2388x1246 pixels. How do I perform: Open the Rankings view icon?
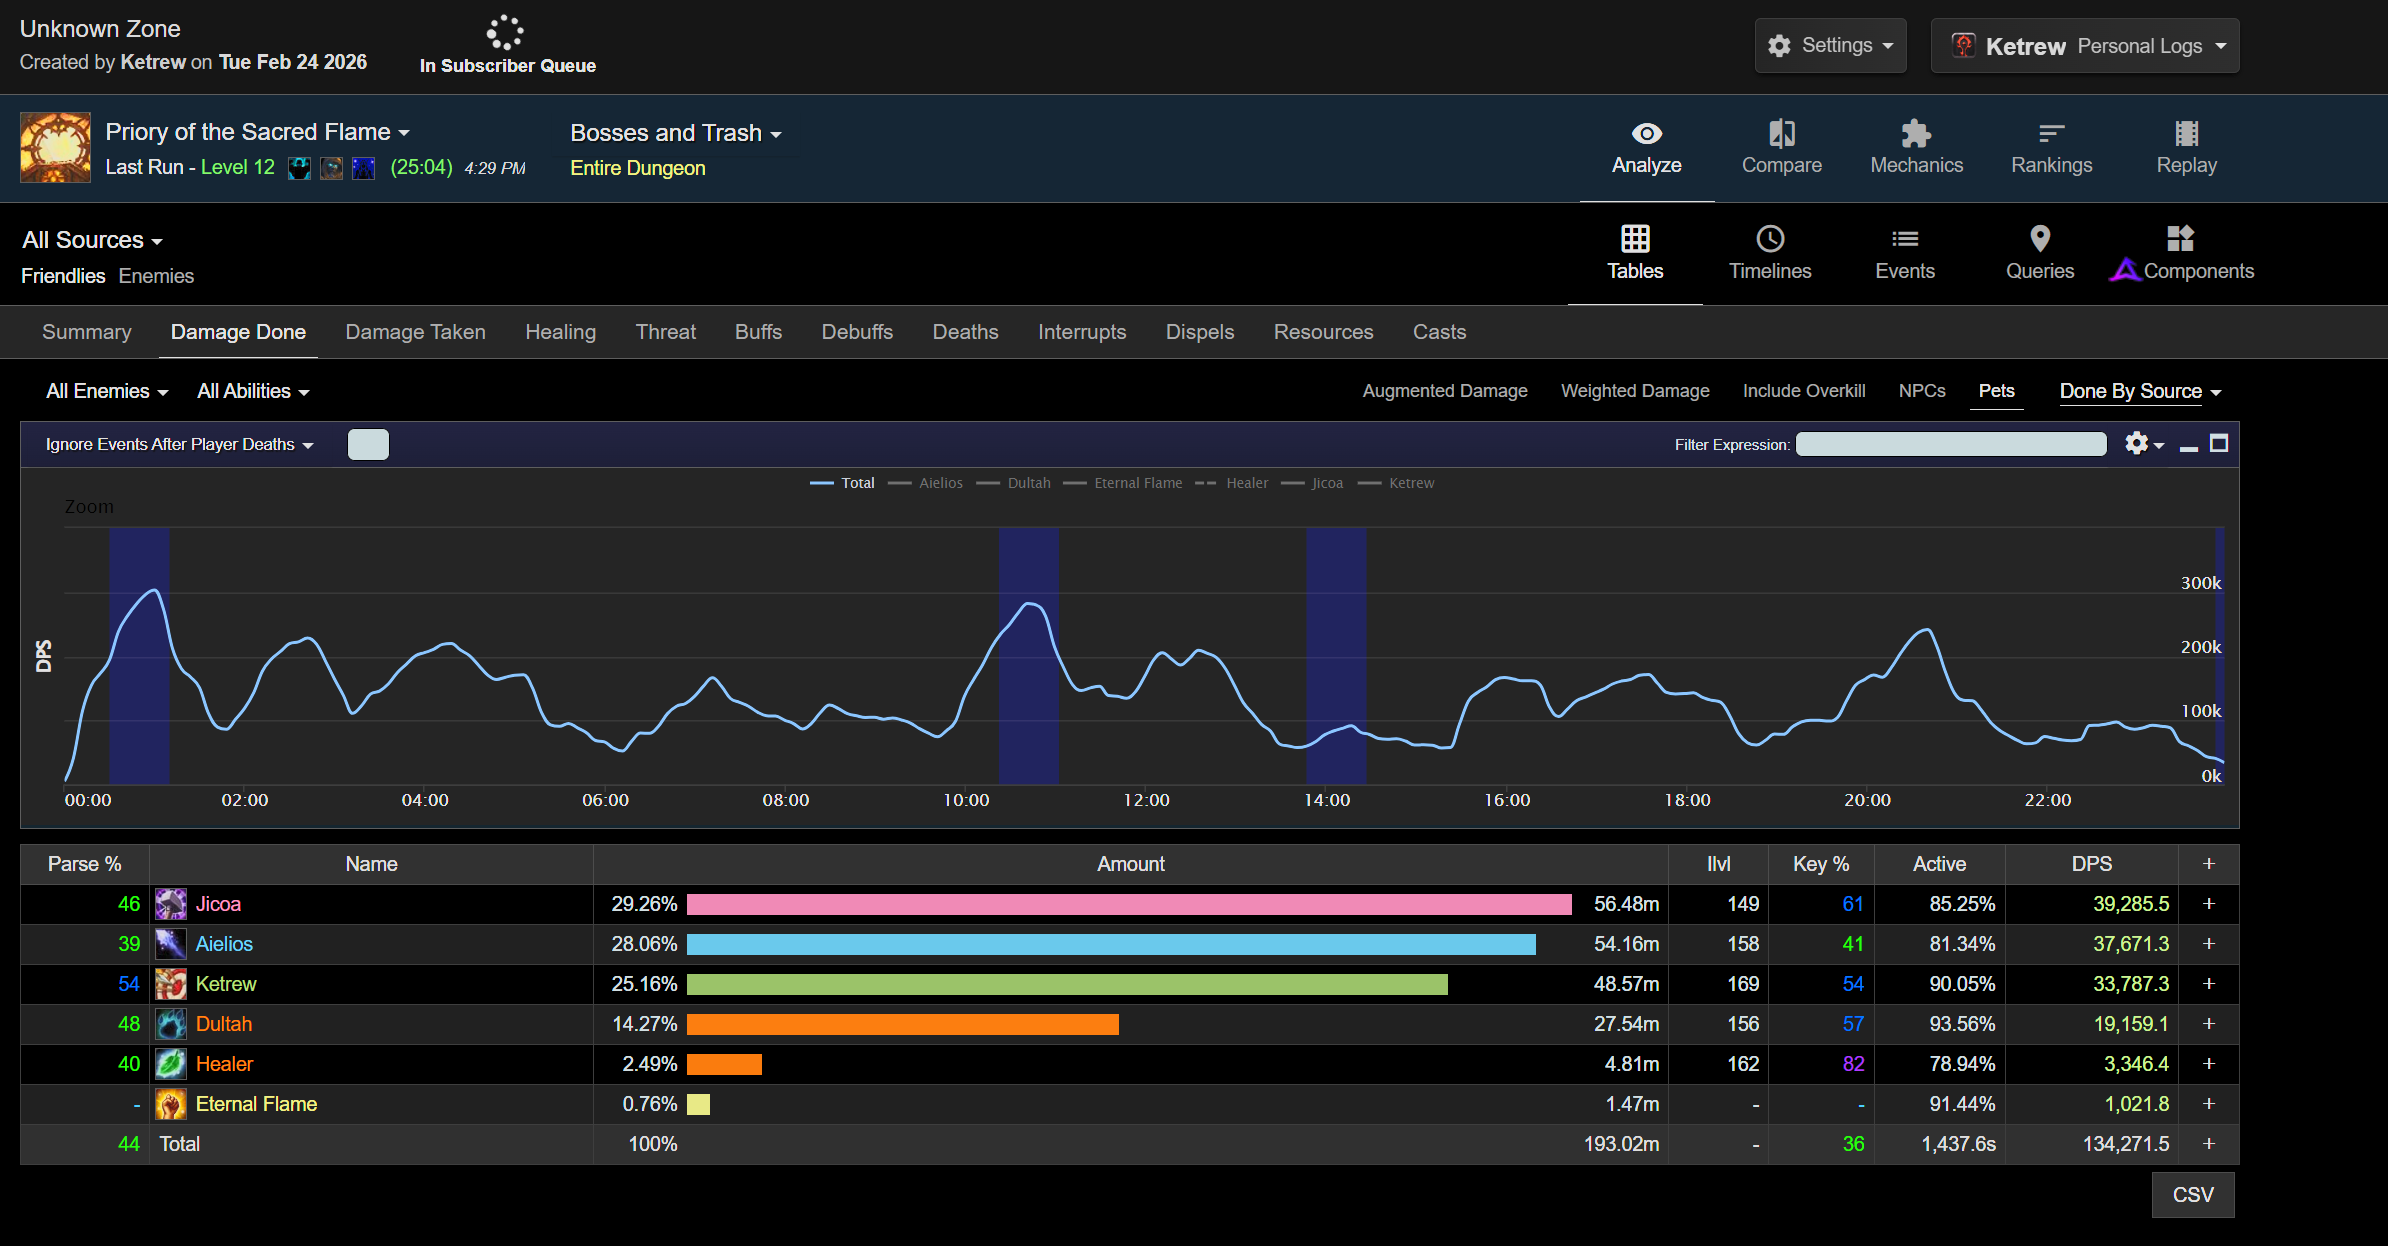coord(2051,134)
